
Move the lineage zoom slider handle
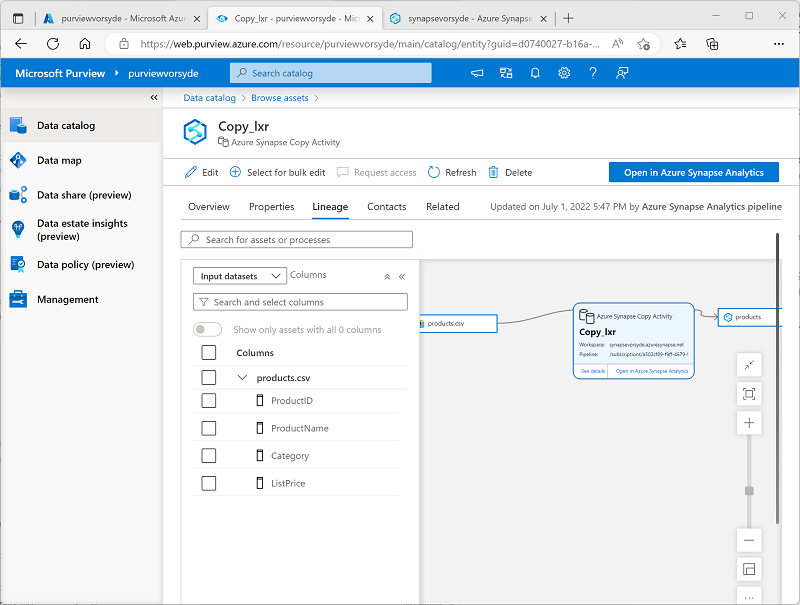point(749,491)
